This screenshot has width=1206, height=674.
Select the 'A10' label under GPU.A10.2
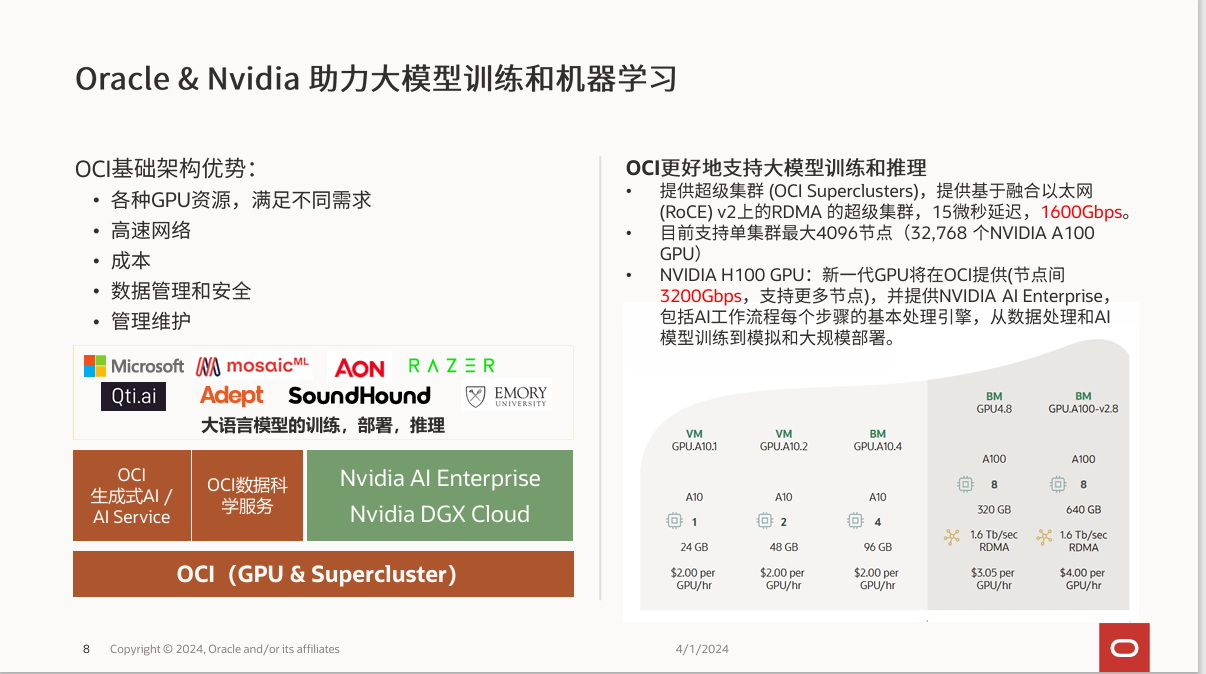(784, 497)
